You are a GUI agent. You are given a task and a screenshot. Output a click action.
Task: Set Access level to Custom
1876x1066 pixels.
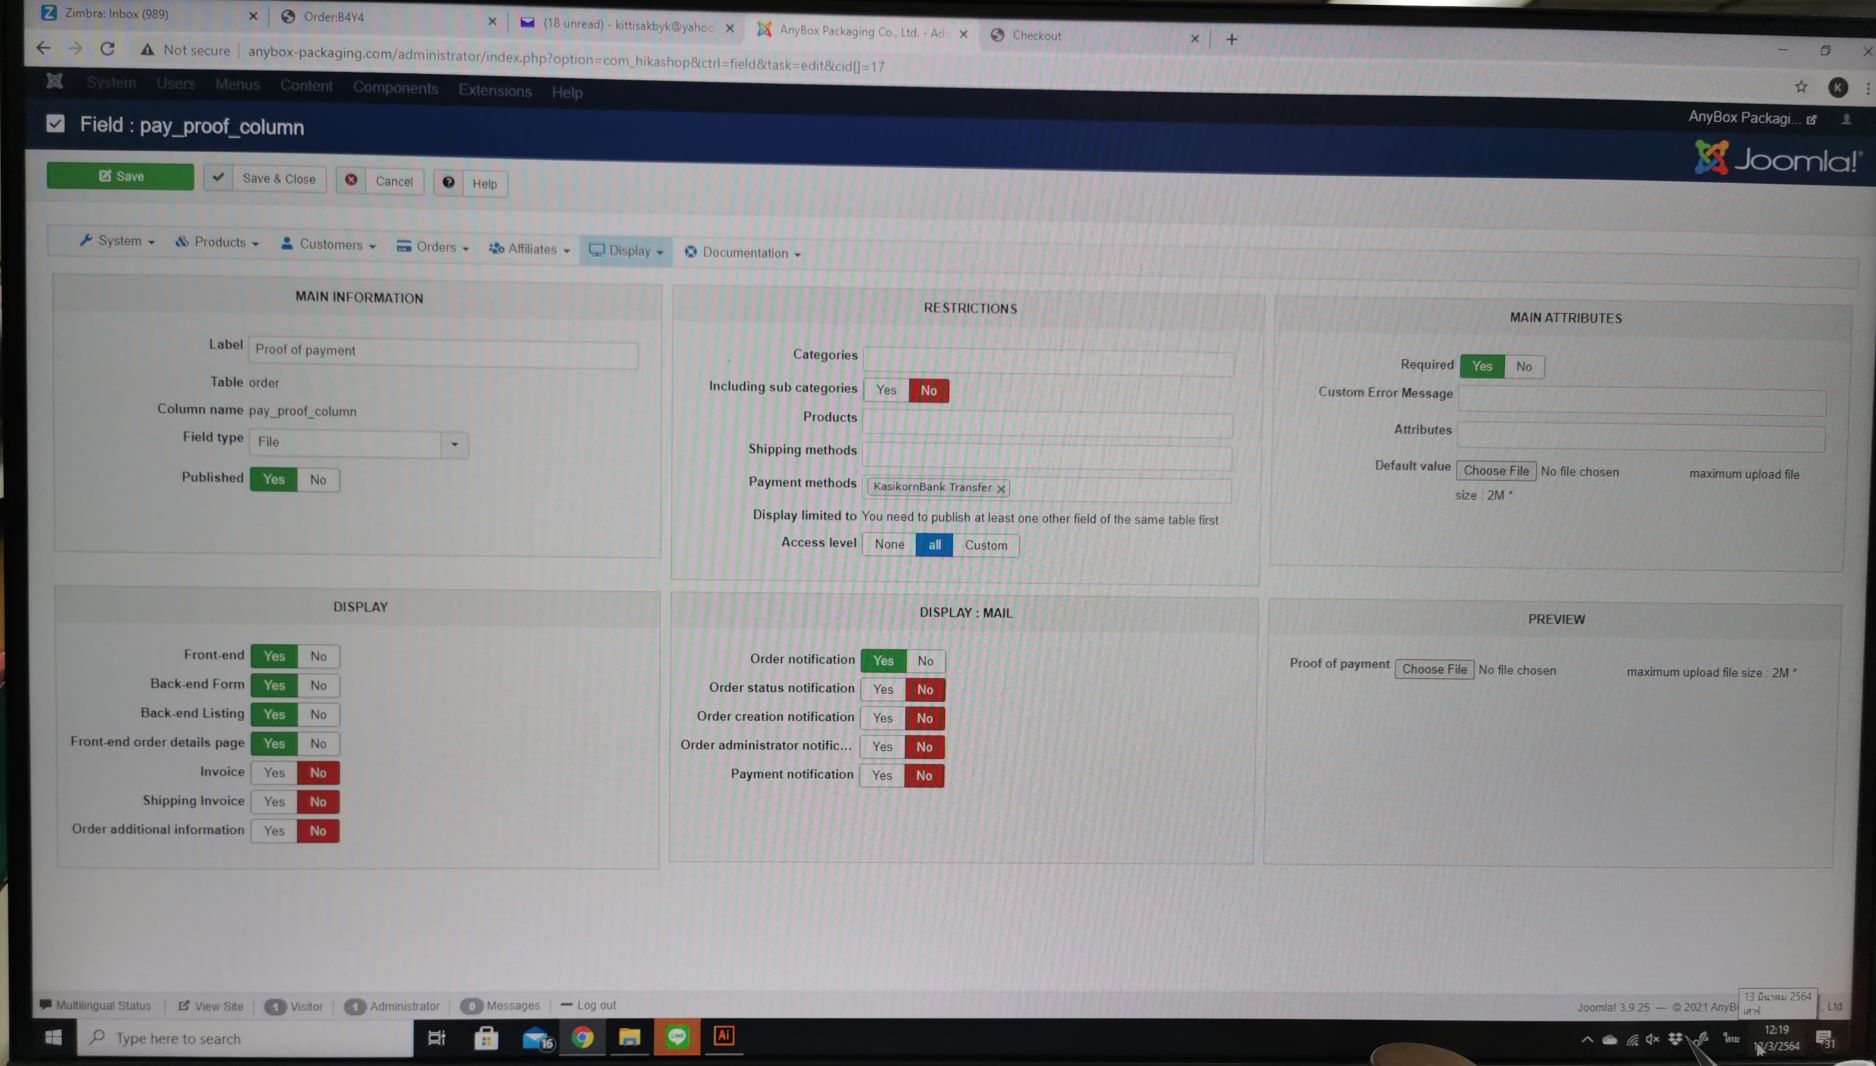[x=986, y=546]
